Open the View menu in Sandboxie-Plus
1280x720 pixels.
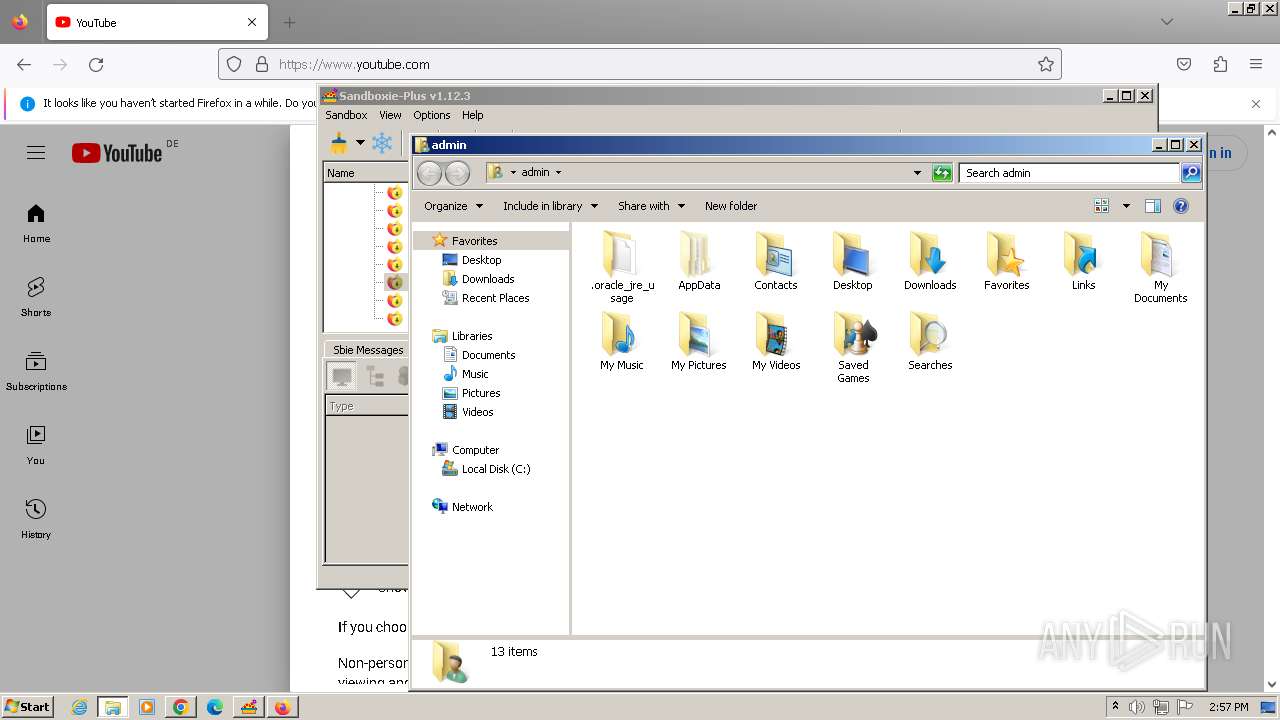[390, 115]
